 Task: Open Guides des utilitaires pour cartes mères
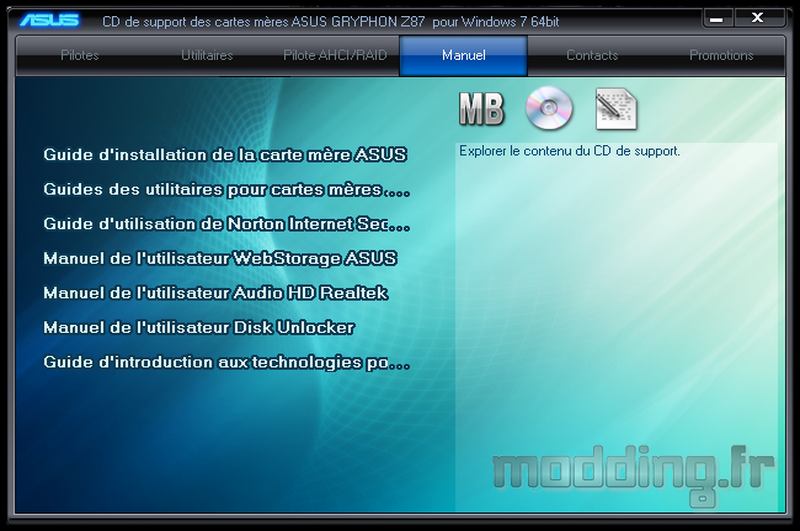coord(227,189)
